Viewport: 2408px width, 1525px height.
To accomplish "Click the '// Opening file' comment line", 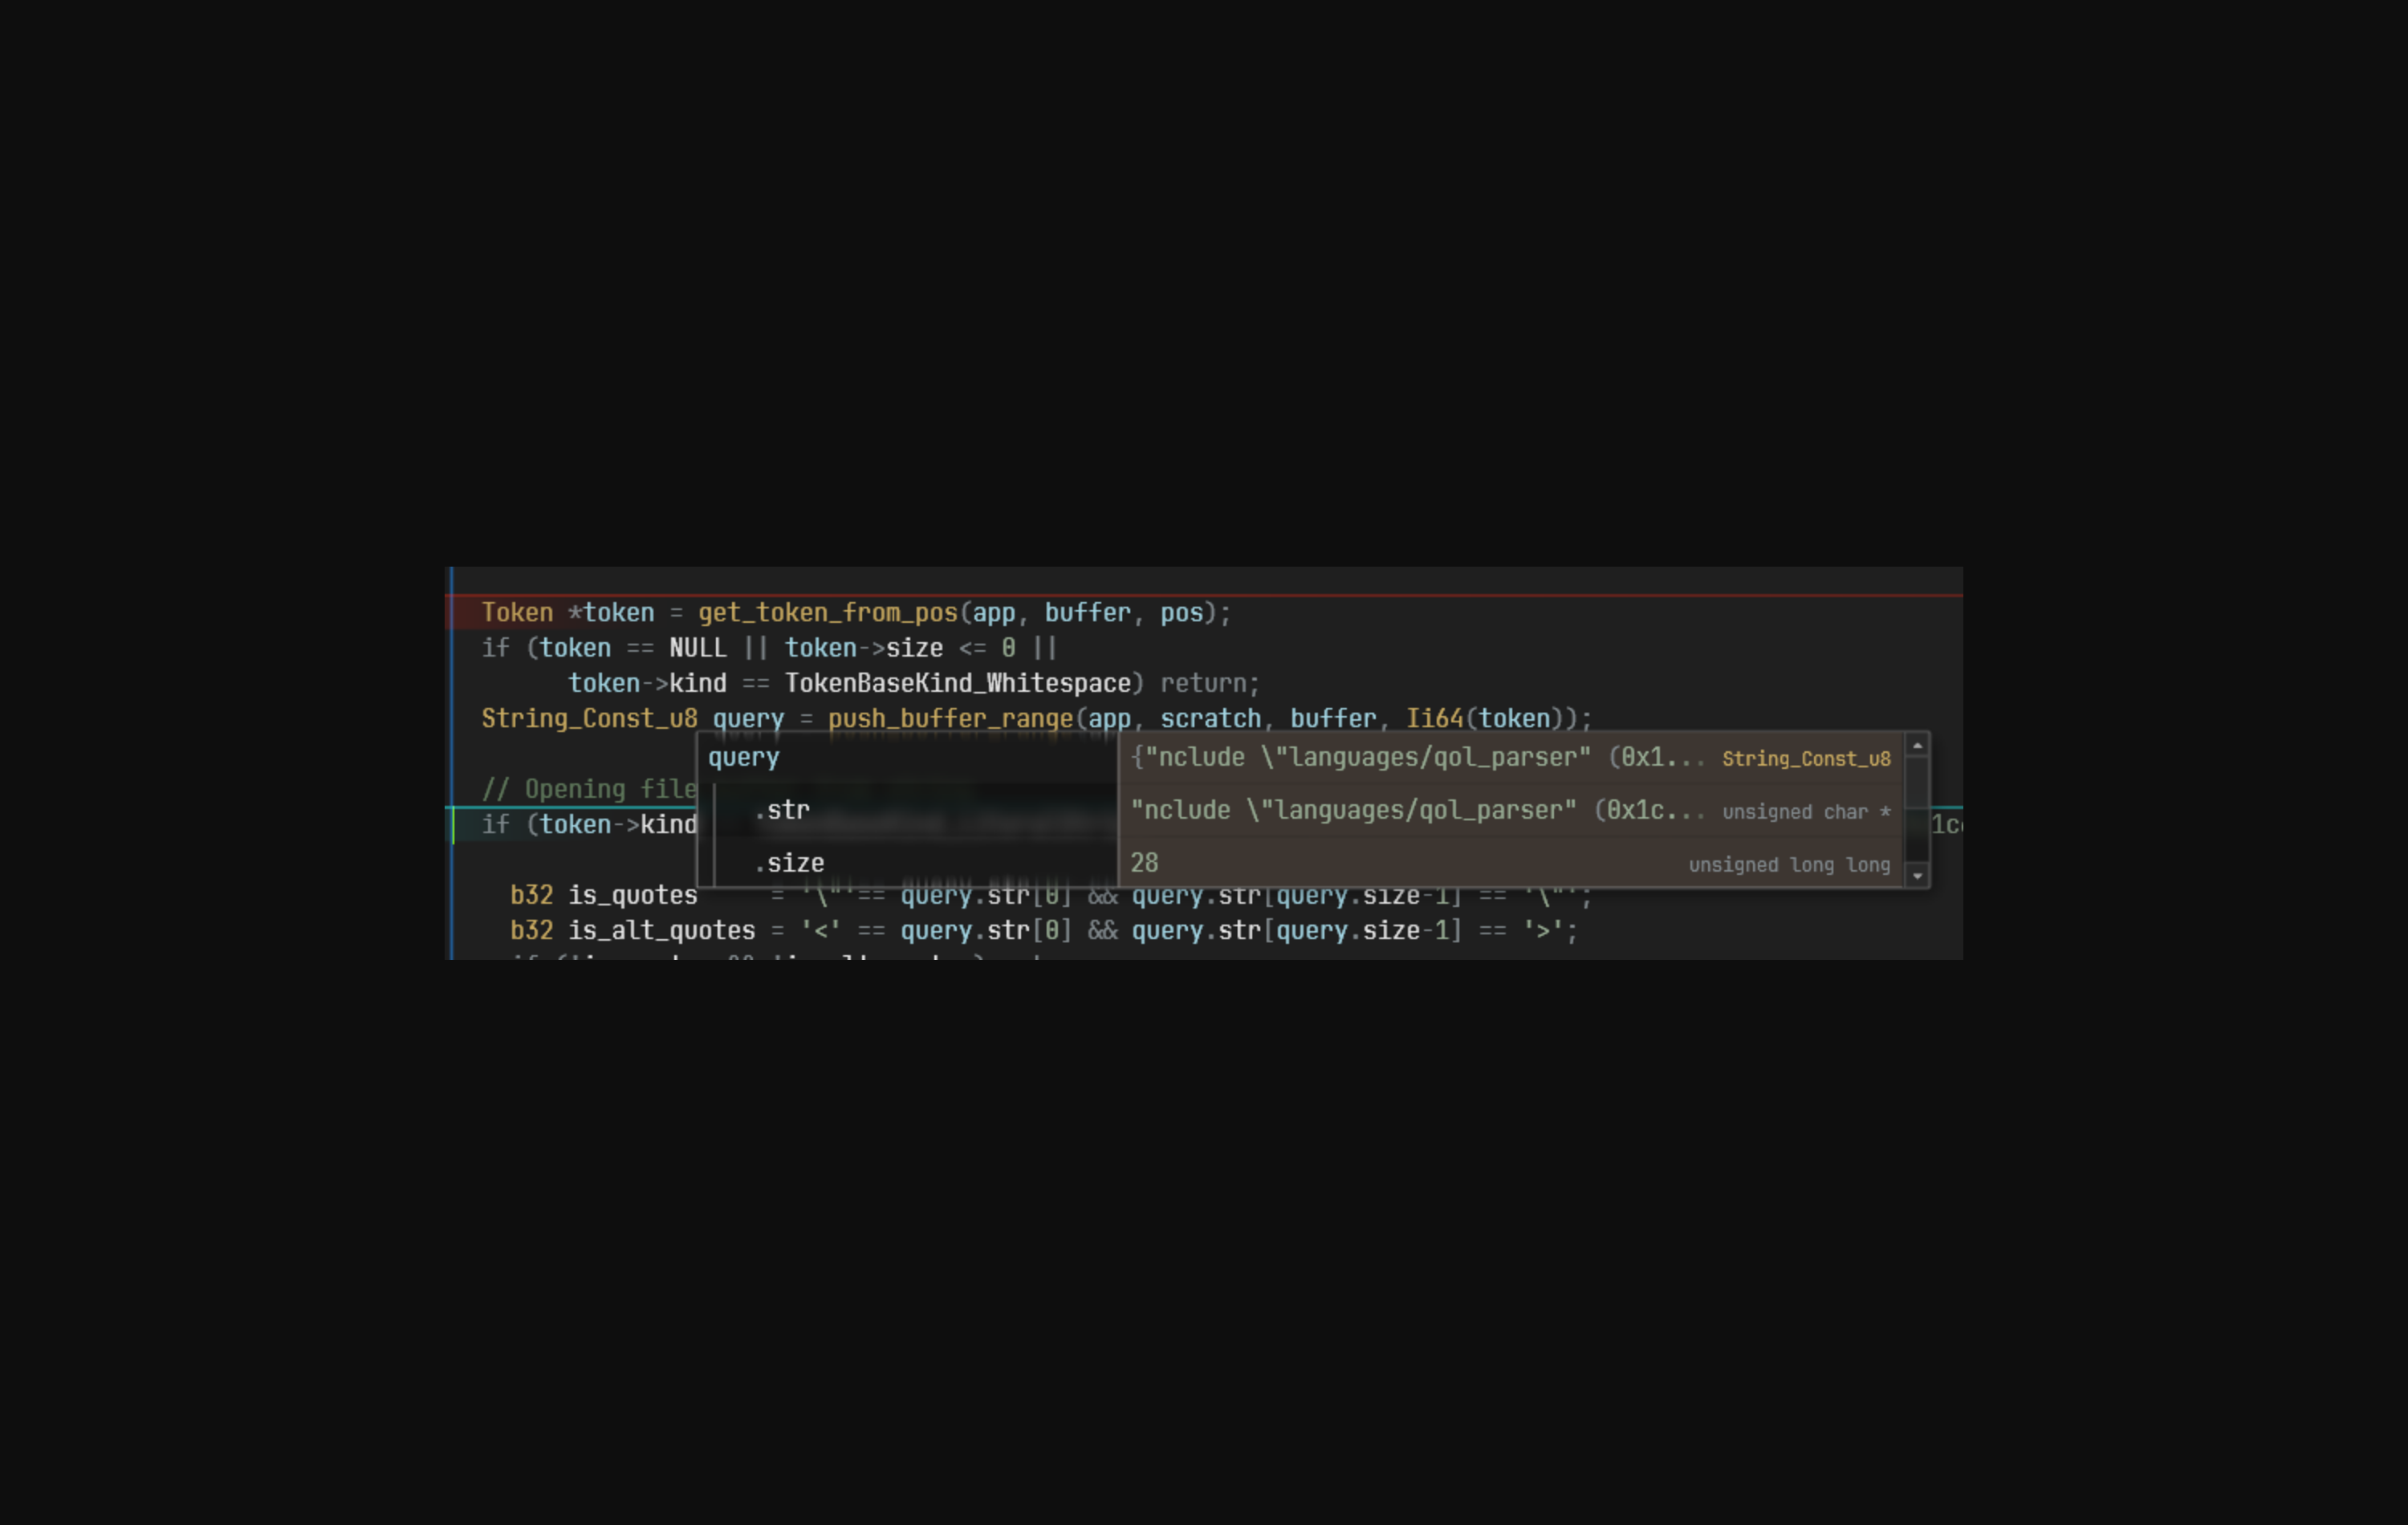I will tap(589, 789).
